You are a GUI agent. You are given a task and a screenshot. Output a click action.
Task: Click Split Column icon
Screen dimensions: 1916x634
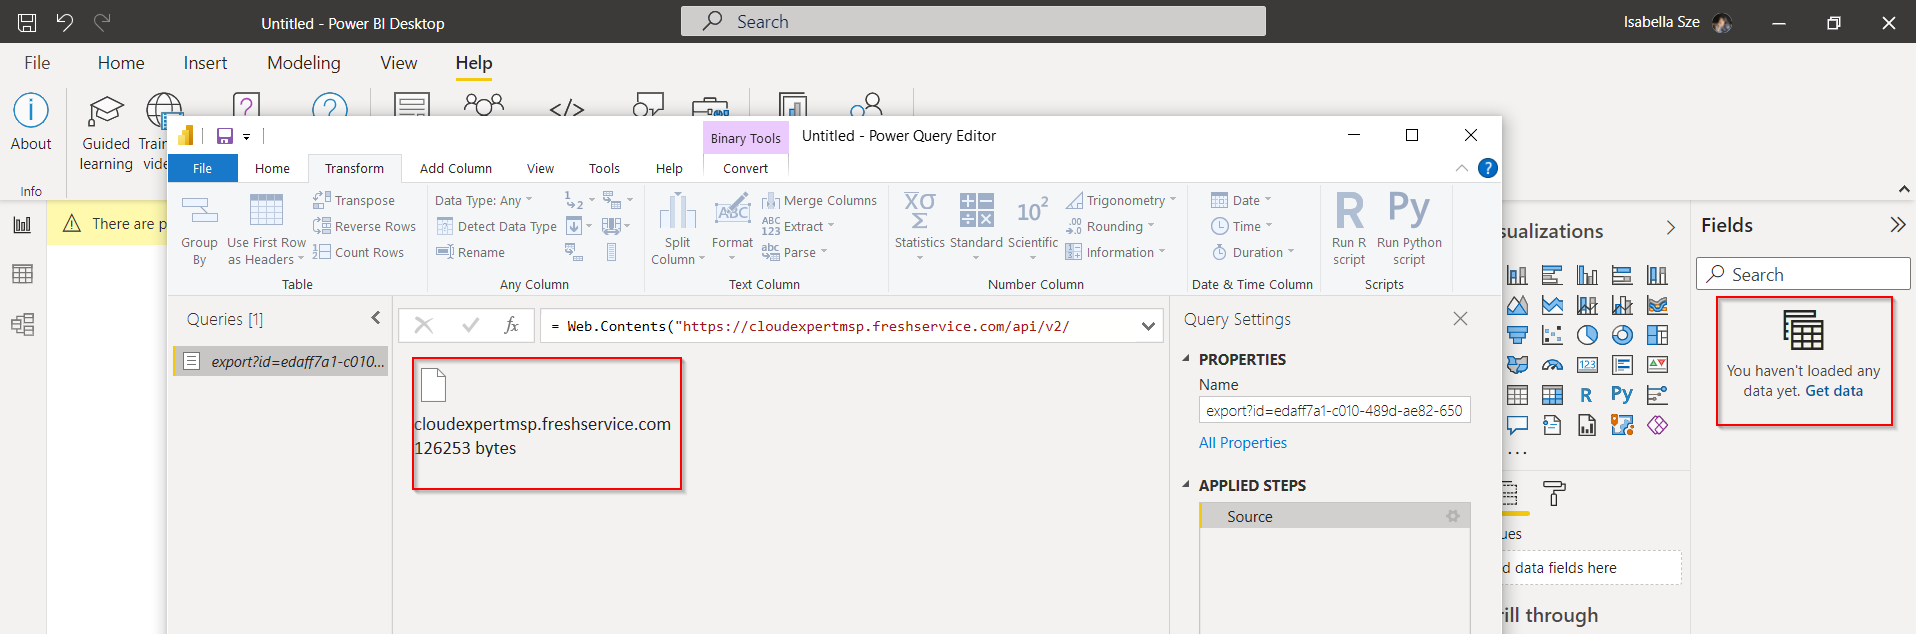[x=677, y=211]
